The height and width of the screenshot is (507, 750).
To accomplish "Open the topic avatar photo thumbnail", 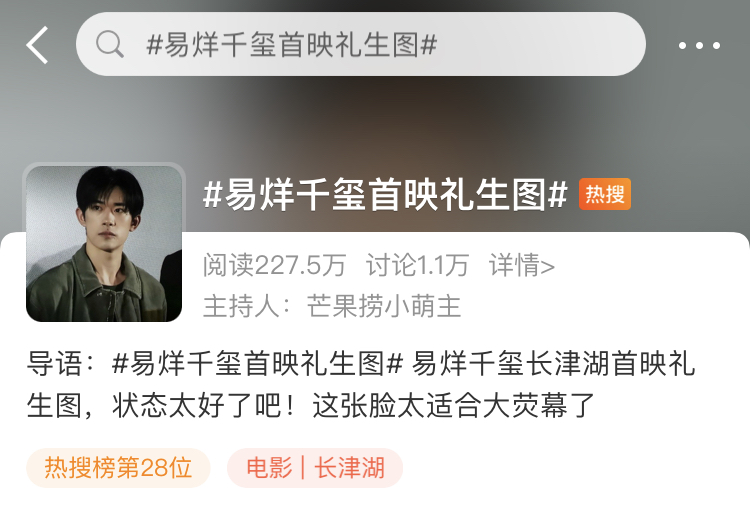I will pyautogui.click(x=104, y=243).
